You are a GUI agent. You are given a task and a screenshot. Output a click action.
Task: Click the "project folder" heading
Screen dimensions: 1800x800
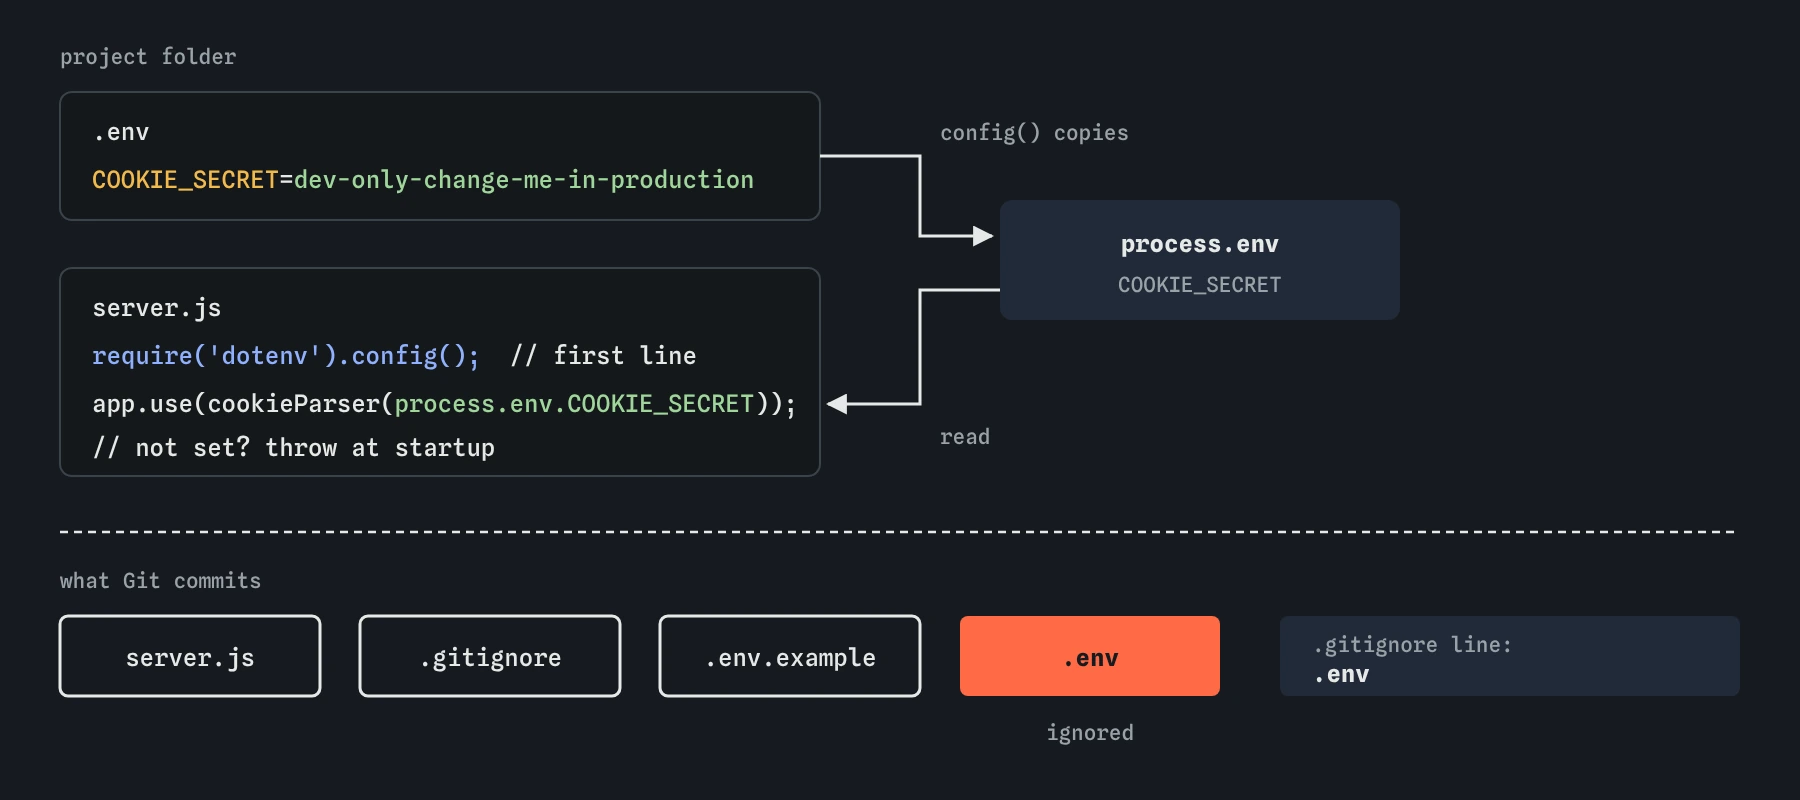[x=148, y=57]
